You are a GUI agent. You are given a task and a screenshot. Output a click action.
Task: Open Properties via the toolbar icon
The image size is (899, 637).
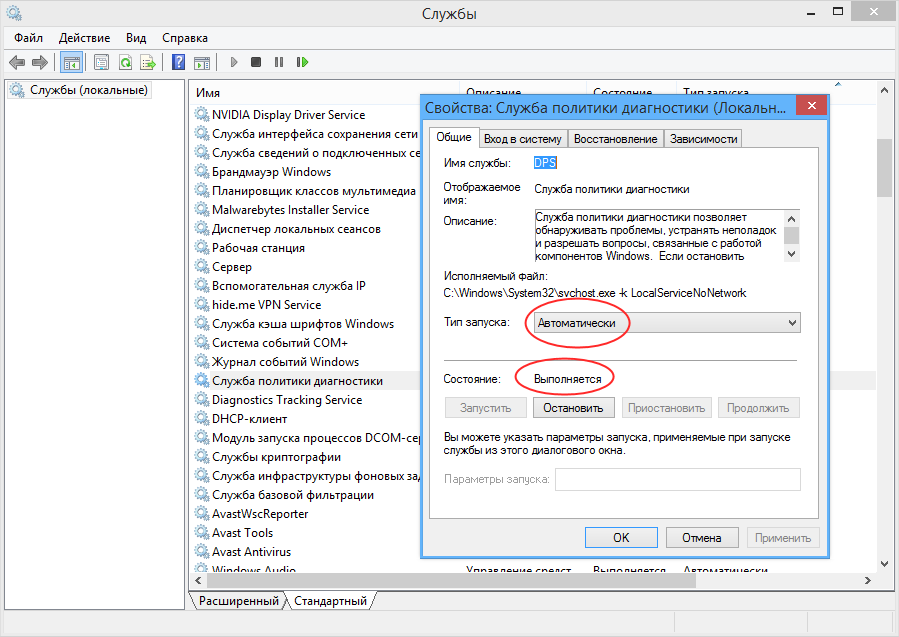[101, 62]
